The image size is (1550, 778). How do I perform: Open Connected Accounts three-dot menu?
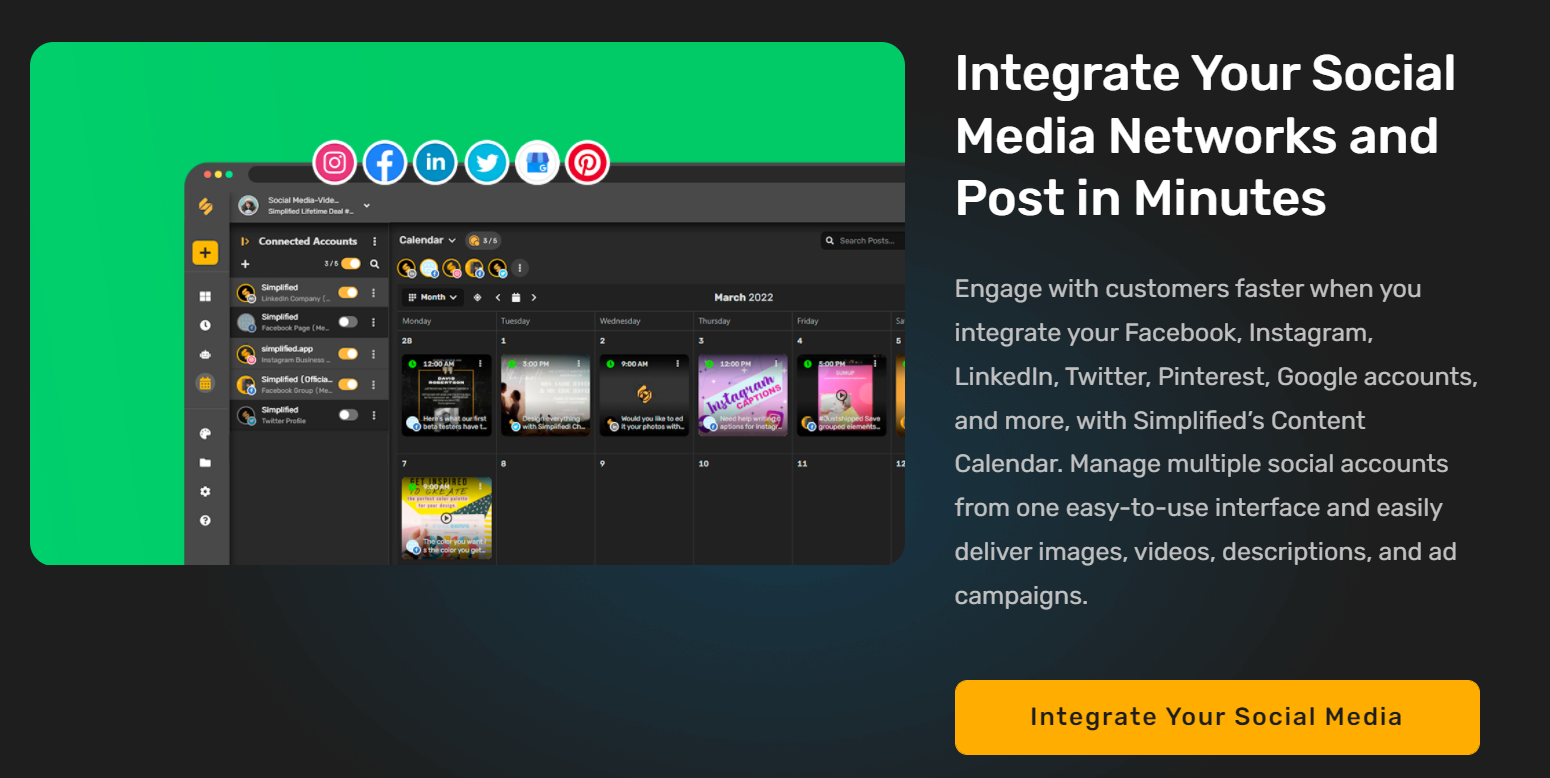(x=375, y=241)
